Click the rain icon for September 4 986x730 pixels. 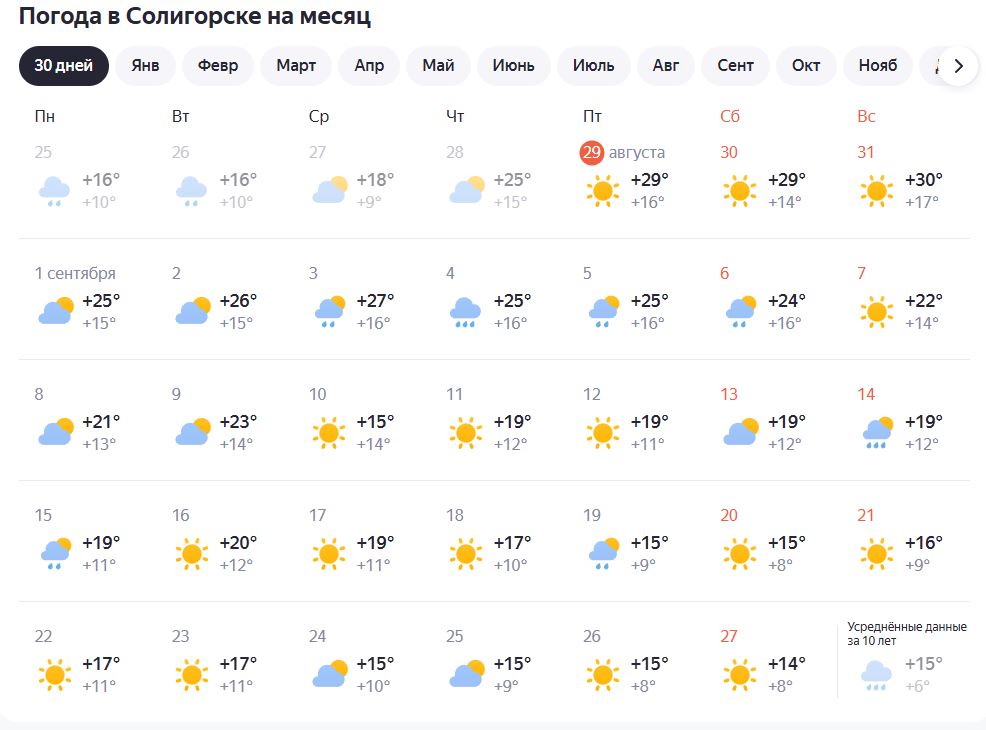point(465,311)
